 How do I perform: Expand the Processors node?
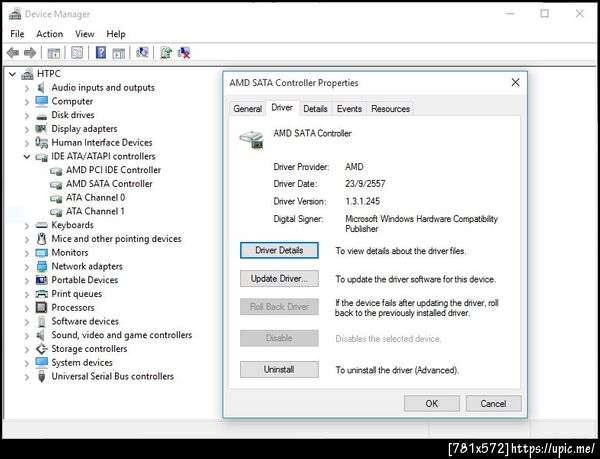pos(27,308)
